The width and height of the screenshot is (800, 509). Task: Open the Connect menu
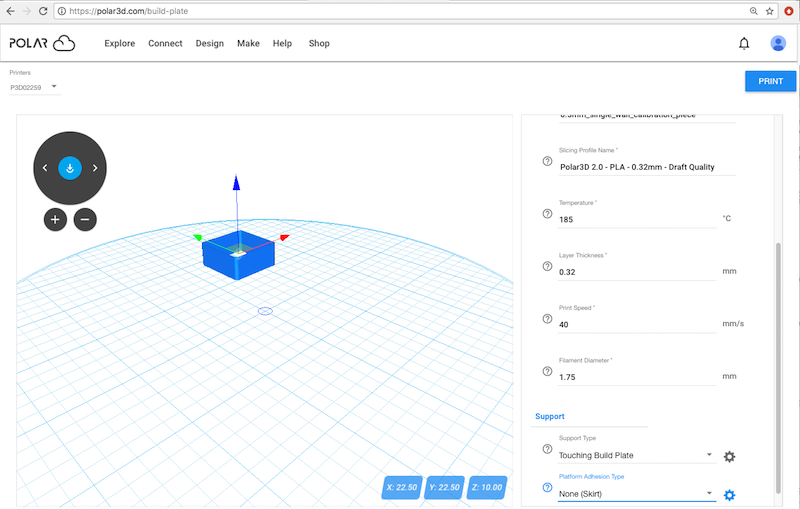coord(165,43)
